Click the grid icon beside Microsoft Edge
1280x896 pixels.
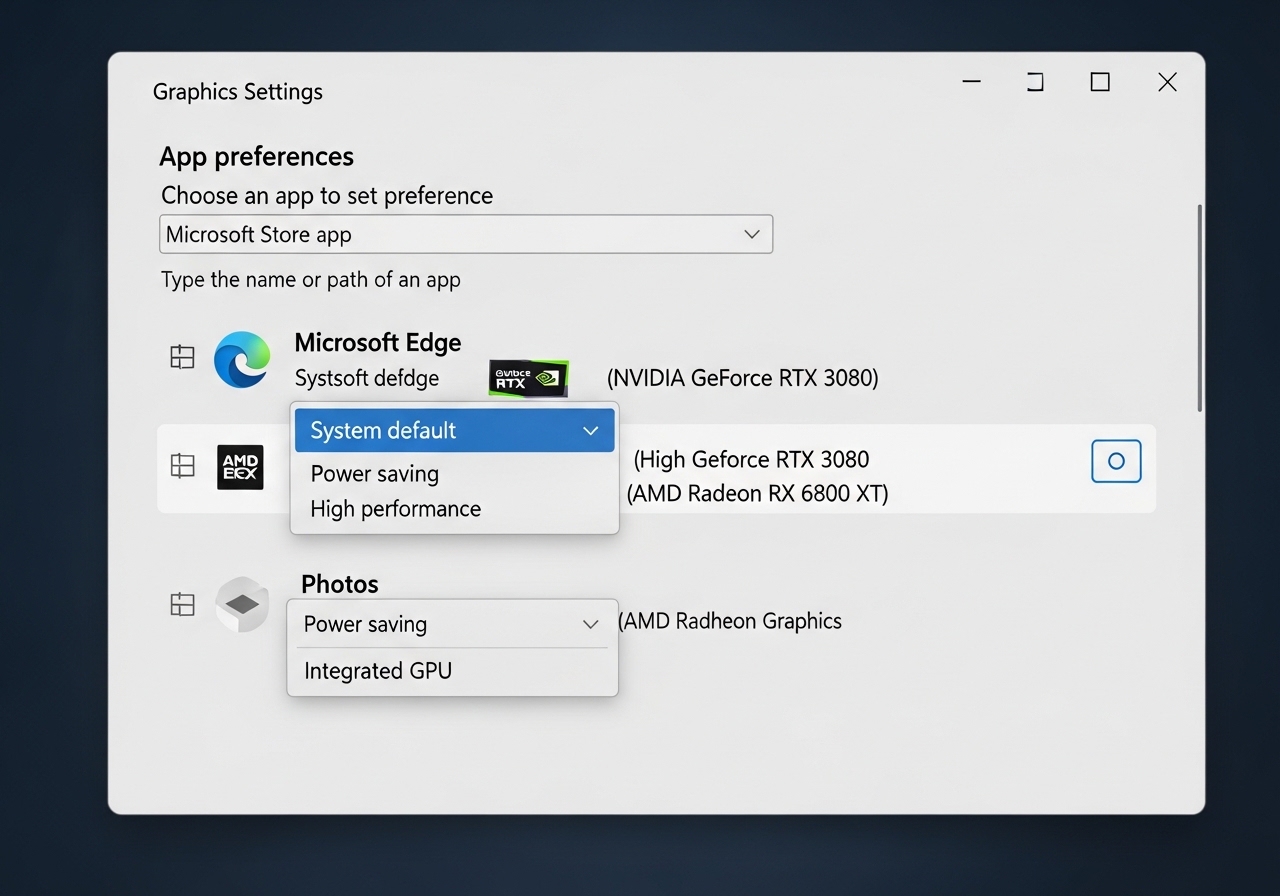click(182, 357)
